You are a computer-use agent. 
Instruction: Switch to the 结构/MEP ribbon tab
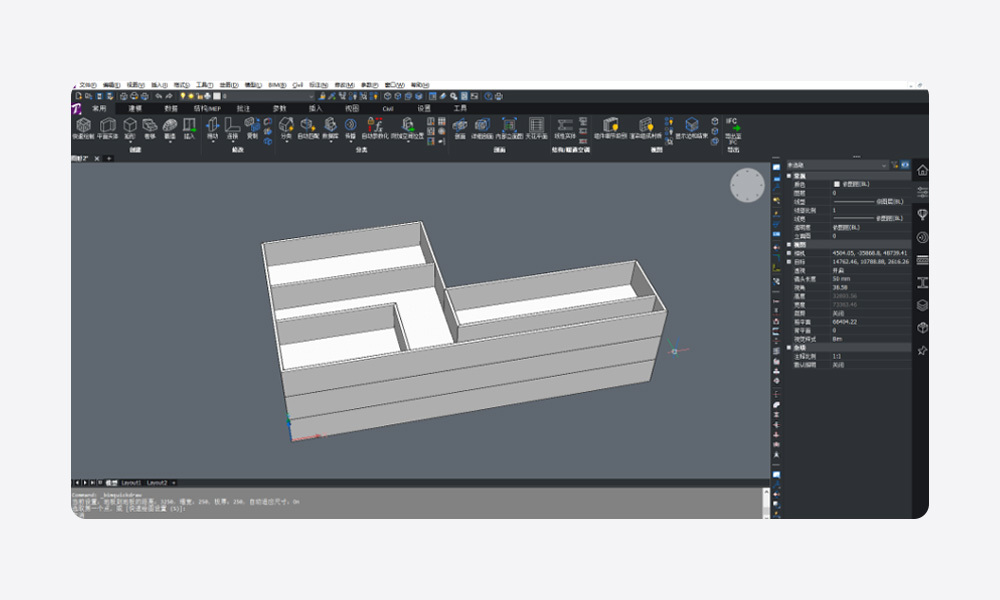pyautogui.click(x=207, y=108)
